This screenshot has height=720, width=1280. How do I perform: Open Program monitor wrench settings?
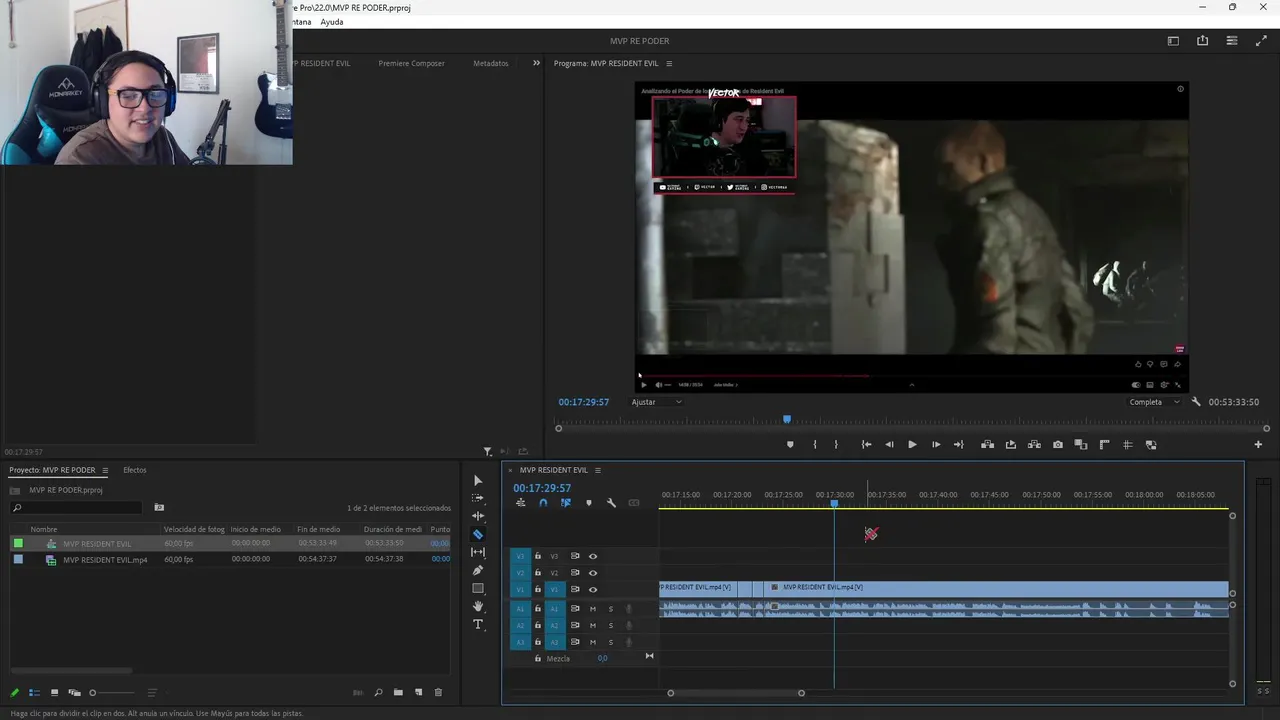[1195, 402]
